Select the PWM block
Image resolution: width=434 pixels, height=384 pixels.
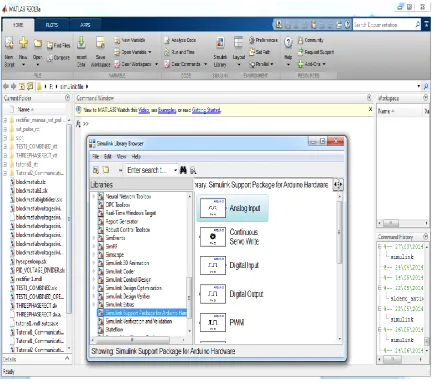click(x=222, y=322)
